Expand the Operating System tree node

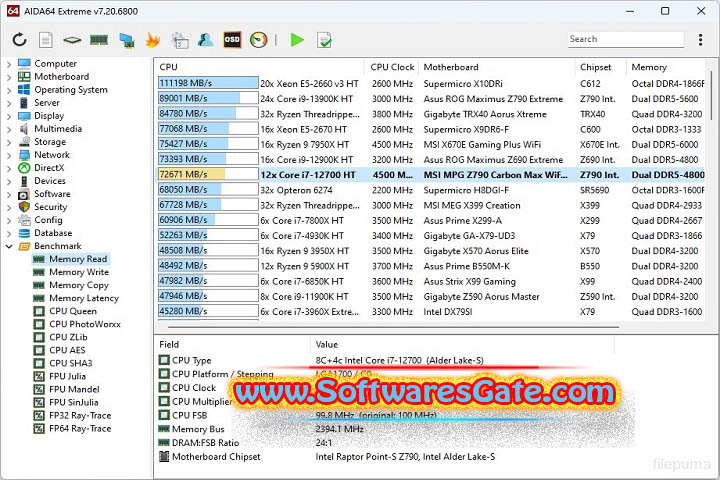(x=9, y=90)
